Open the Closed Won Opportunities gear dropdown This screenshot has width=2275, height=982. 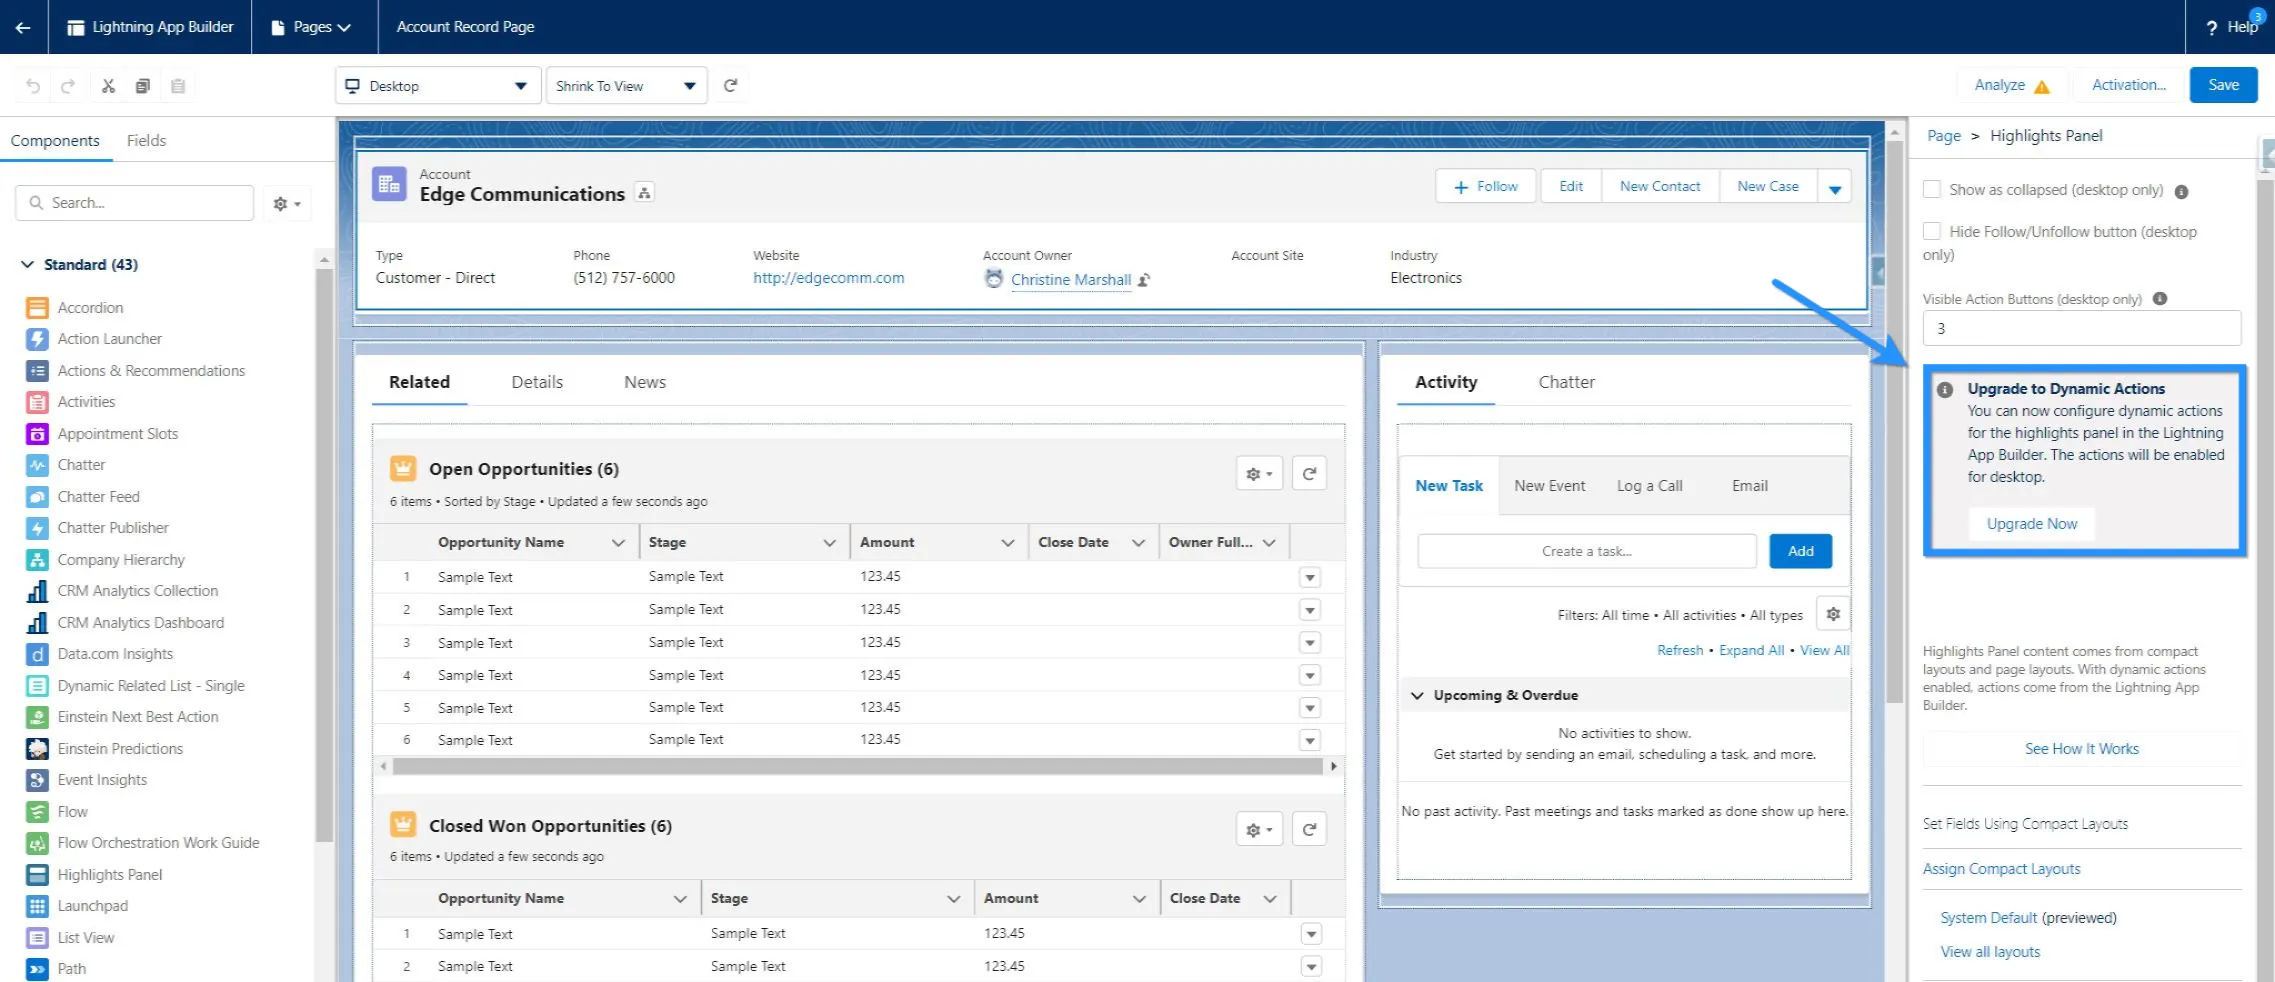click(1259, 829)
